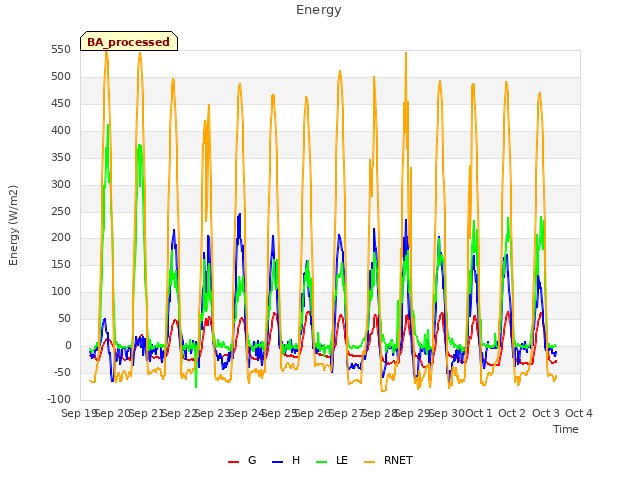640x480 pixels.
Task: Click the 450 y-axis tick label
Action: tap(61, 103)
